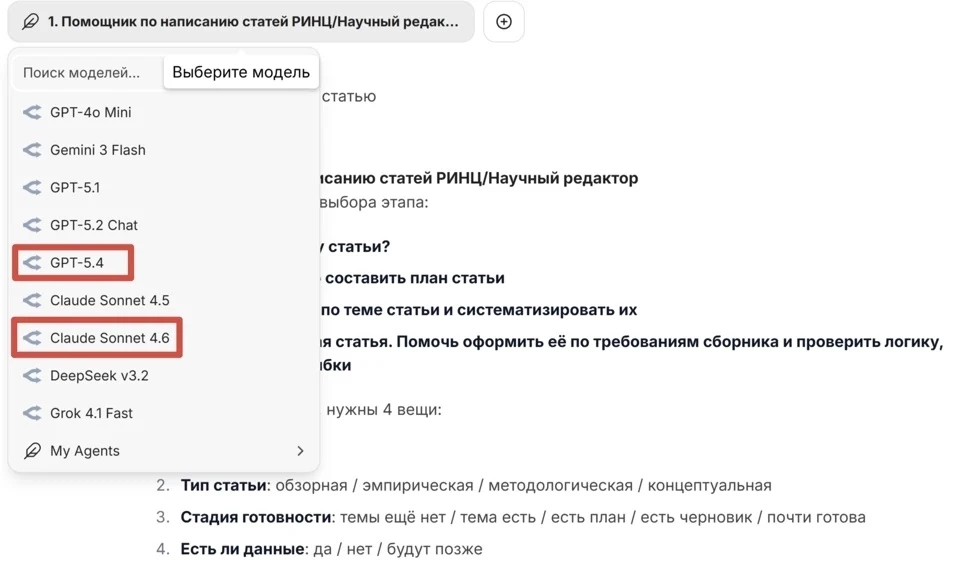Click the 'Тип статьи' list item text
The height and width of the screenshot is (574, 974).
click(476, 485)
